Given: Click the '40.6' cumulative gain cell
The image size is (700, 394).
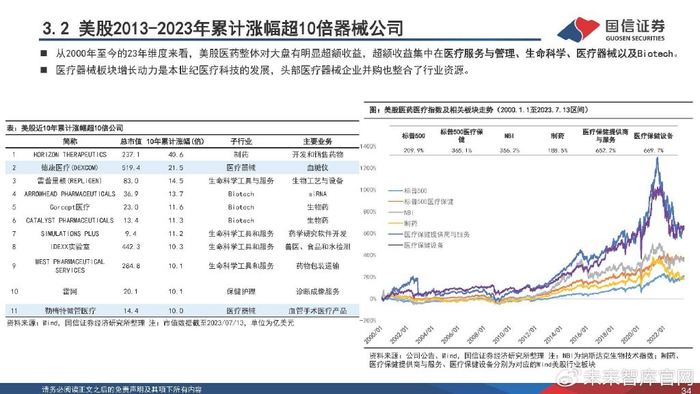Looking at the screenshot, I should coord(175,154).
